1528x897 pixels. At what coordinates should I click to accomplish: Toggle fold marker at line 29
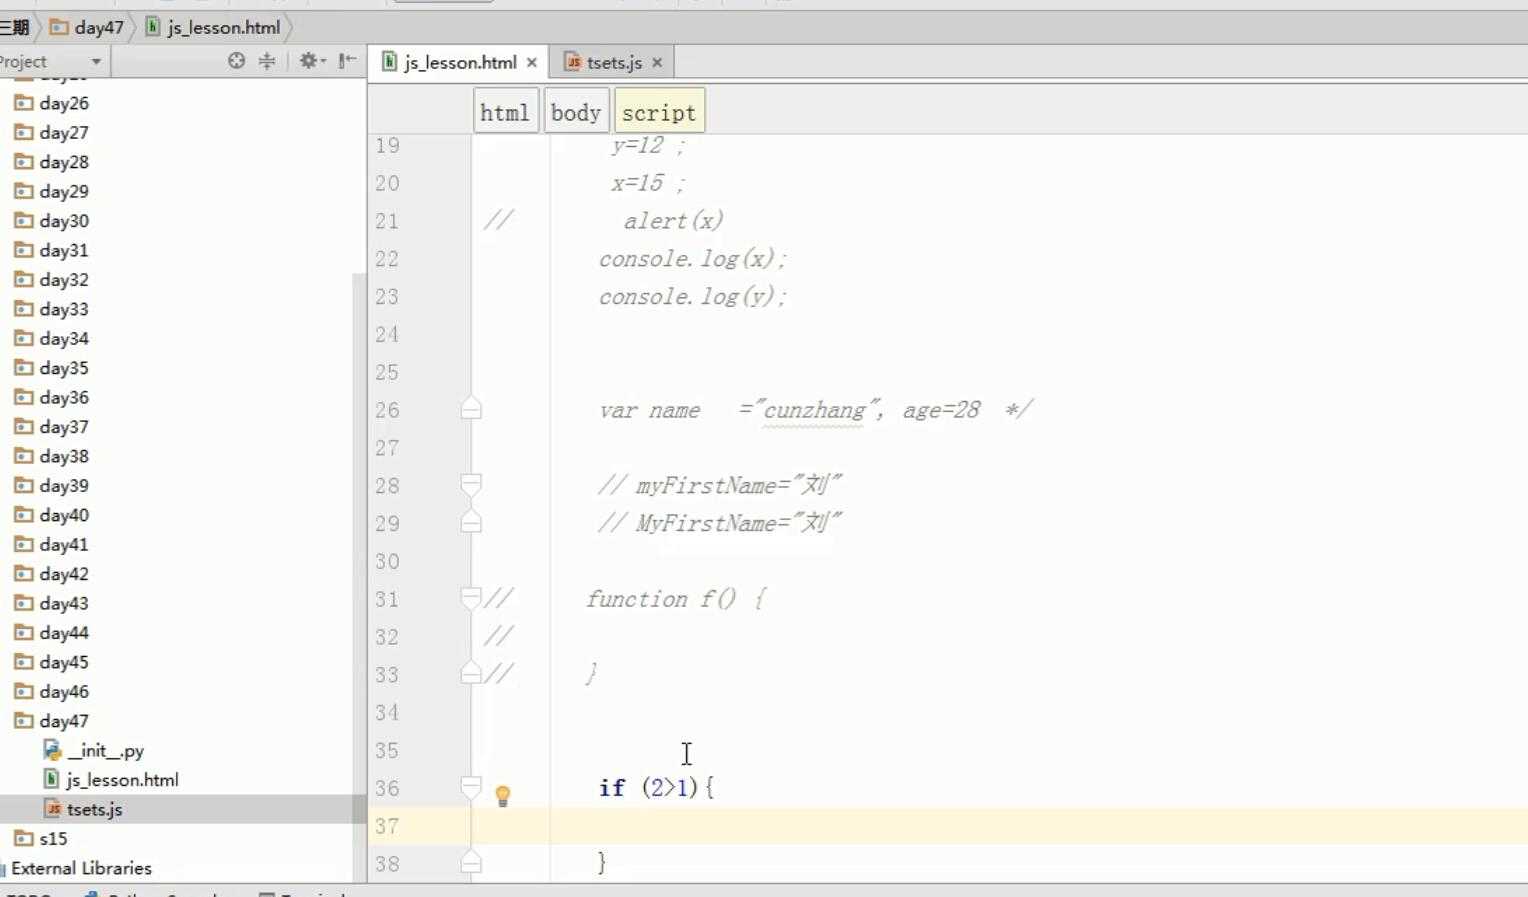tap(471, 522)
